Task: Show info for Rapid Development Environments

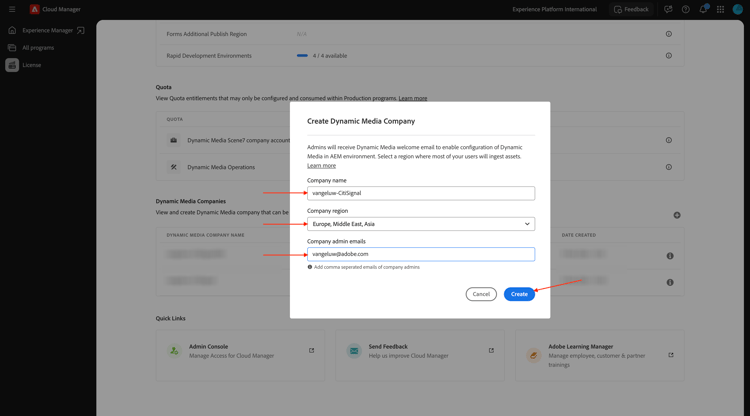Action: pyautogui.click(x=669, y=55)
